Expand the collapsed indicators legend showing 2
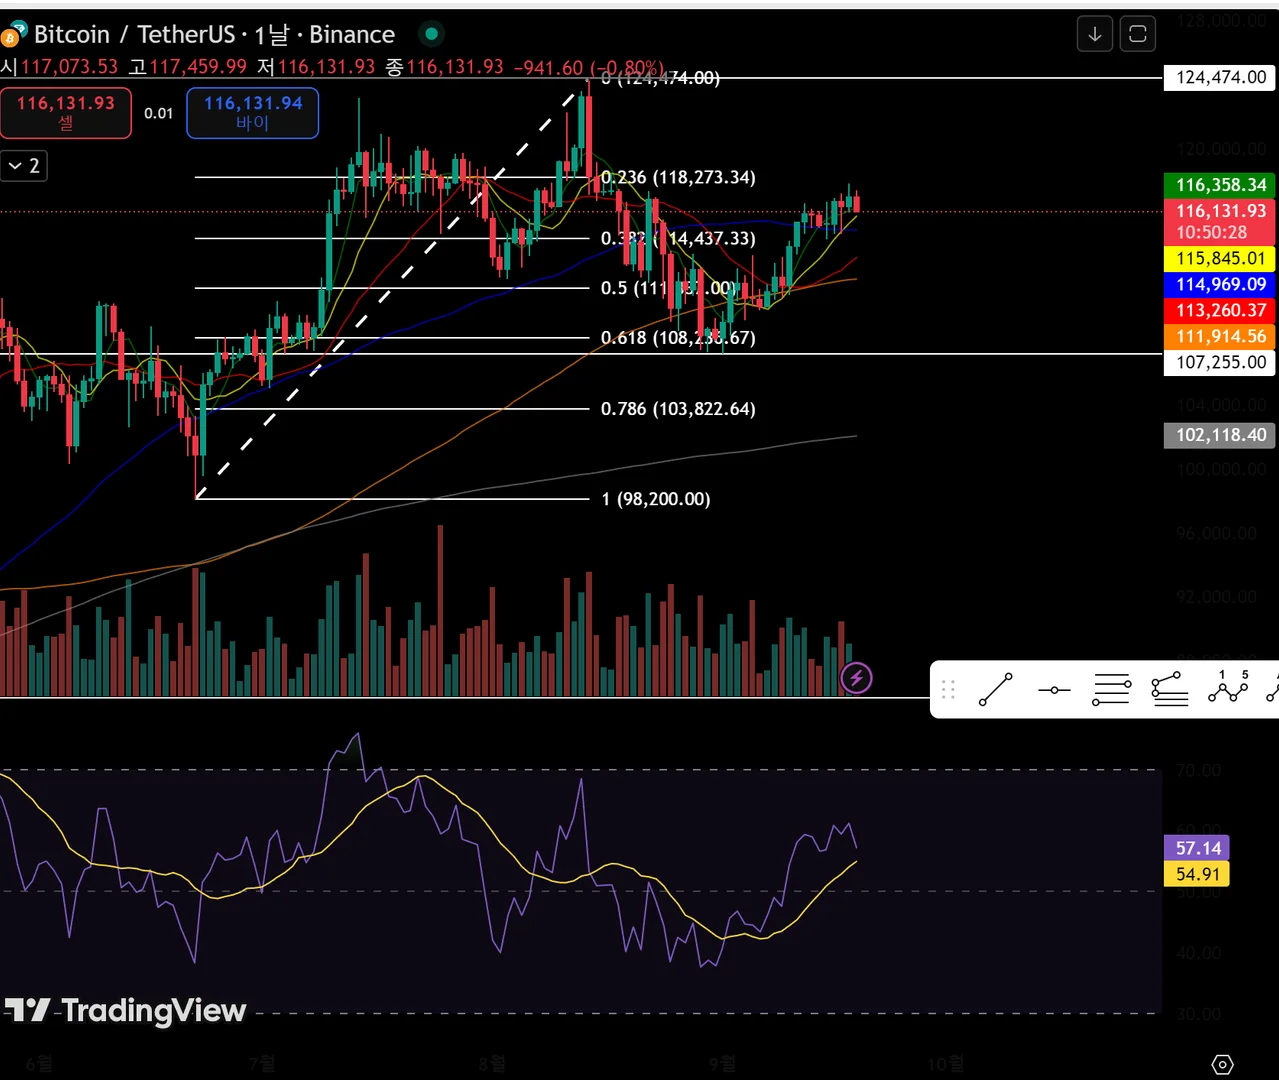The height and width of the screenshot is (1080, 1279). [23, 166]
